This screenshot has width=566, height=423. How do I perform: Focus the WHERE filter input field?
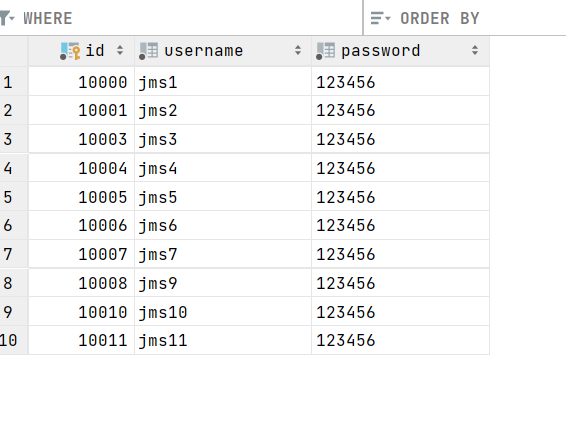(191, 18)
